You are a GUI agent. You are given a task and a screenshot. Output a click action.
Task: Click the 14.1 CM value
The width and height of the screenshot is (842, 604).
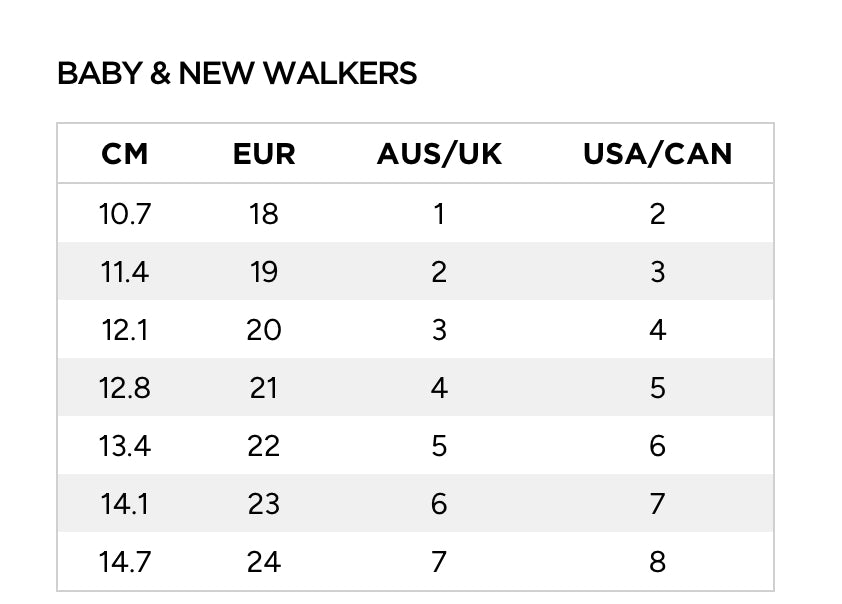(x=125, y=503)
